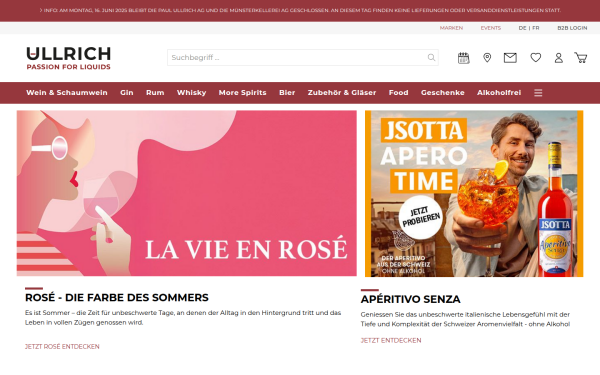Click the info banner about 16. Juni closure
The image size is (600, 375).
pos(300,10)
